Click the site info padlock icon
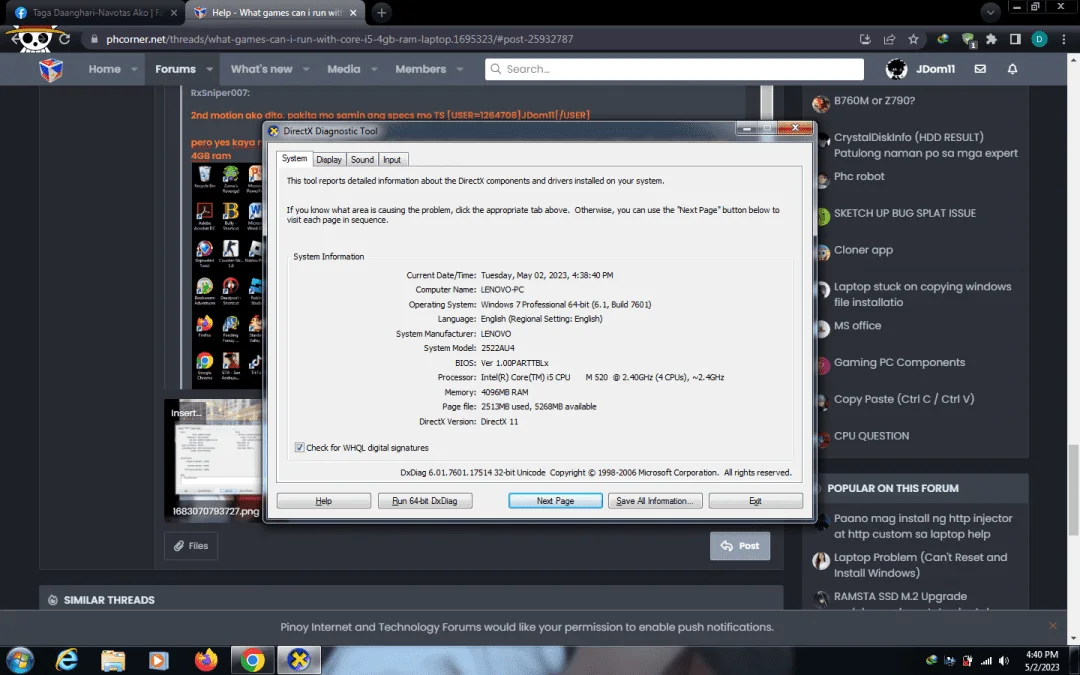 tap(94, 39)
